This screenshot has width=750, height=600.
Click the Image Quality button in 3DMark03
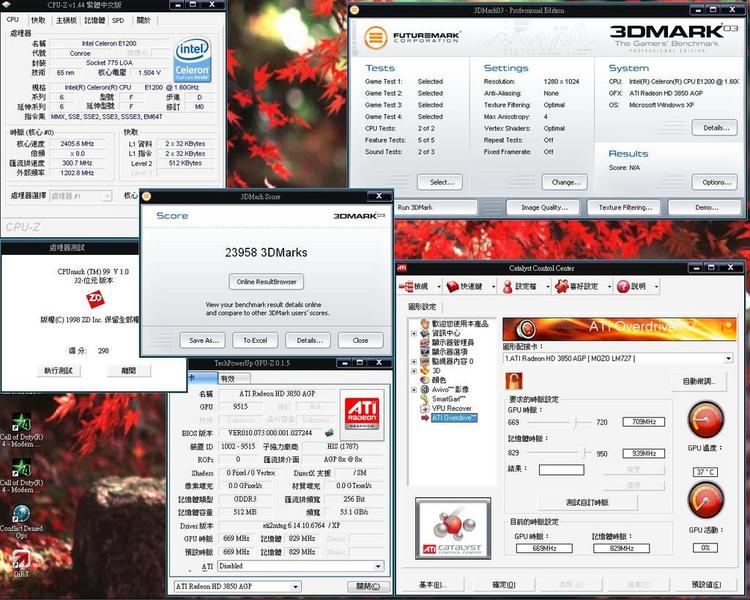(543, 208)
